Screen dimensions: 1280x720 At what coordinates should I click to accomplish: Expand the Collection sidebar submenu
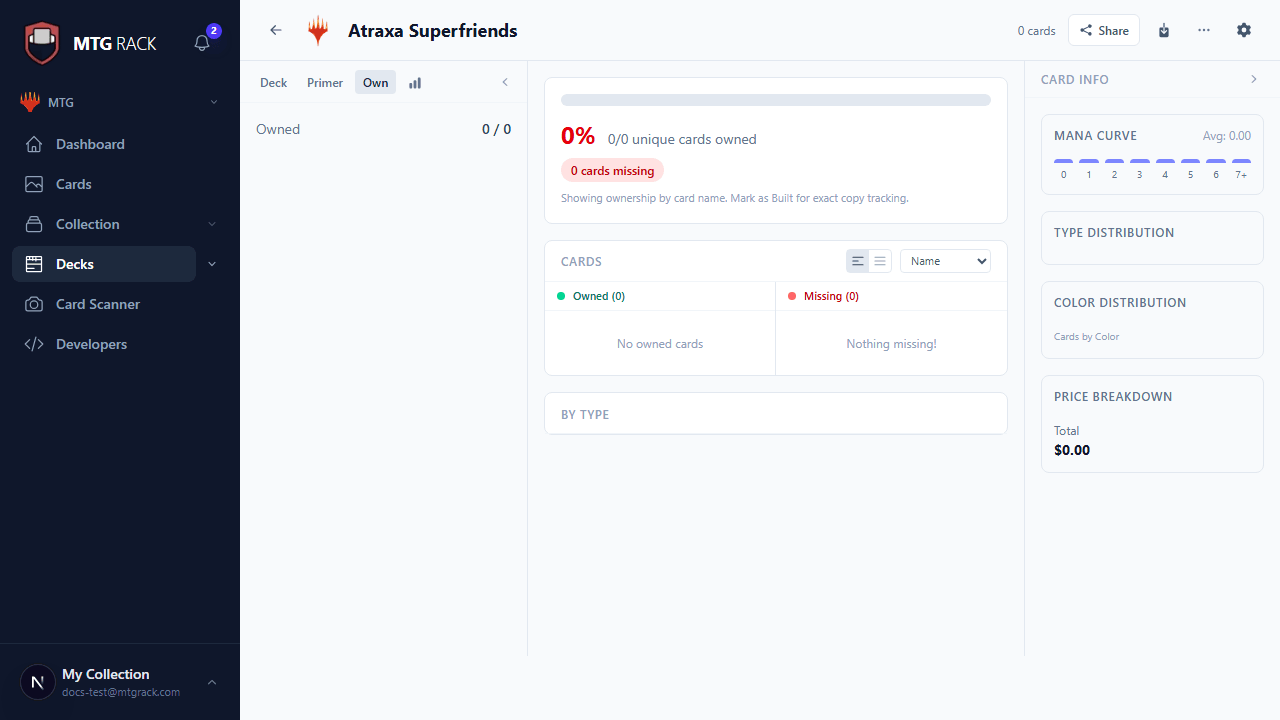click(213, 224)
